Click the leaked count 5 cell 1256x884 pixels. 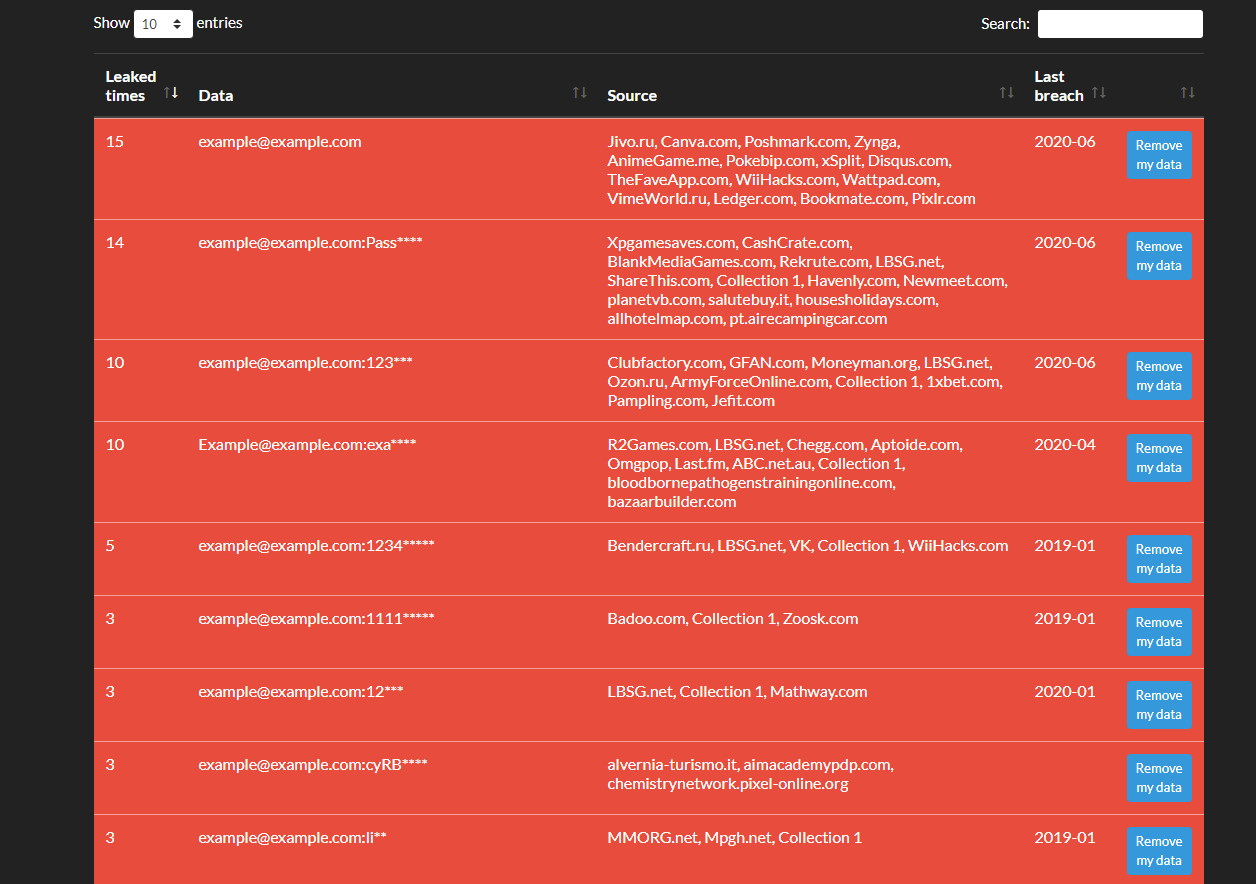point(110,545)
